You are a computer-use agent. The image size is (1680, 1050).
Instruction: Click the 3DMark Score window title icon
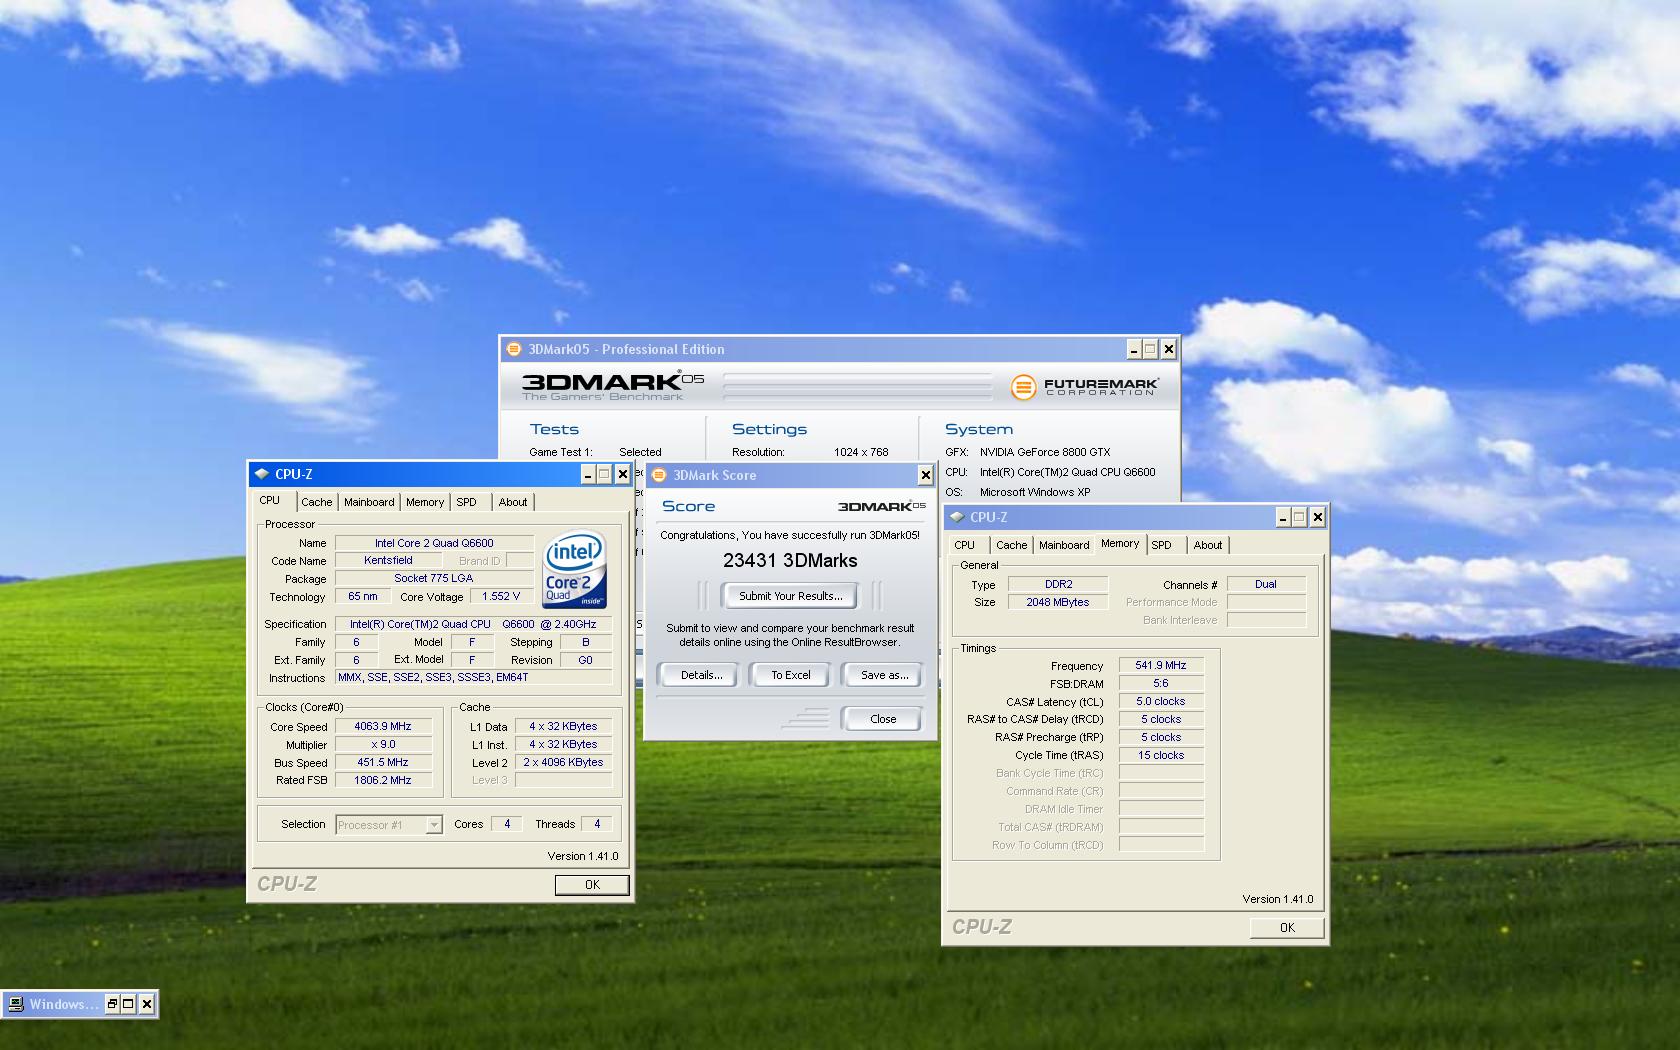[659, 475]
